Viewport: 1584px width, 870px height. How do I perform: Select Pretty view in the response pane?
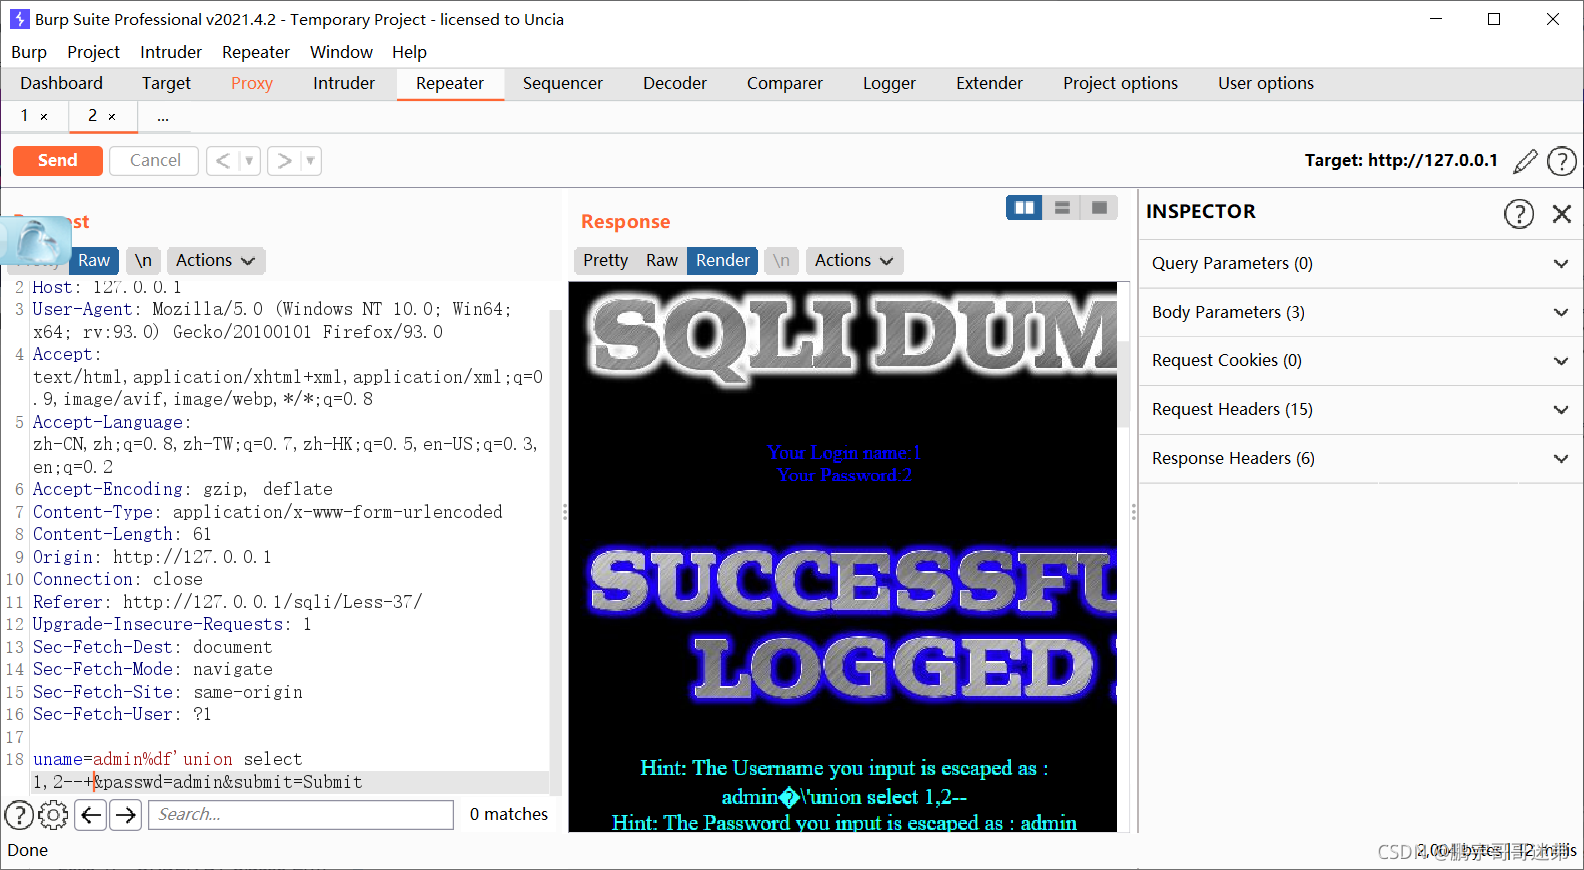pos(606,260)
